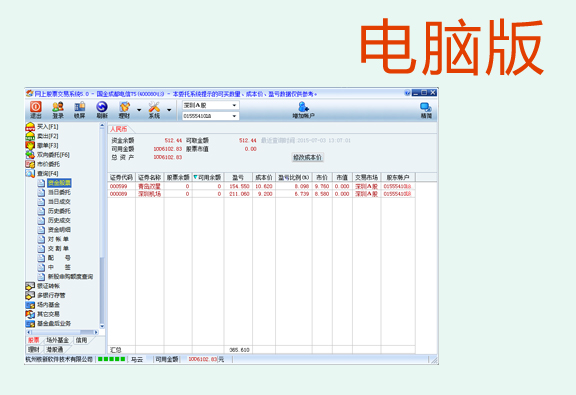The image size is (576, 395).
Task: Open 系统 toolbar dropdown arrow
Action: [x=169, y=110]
